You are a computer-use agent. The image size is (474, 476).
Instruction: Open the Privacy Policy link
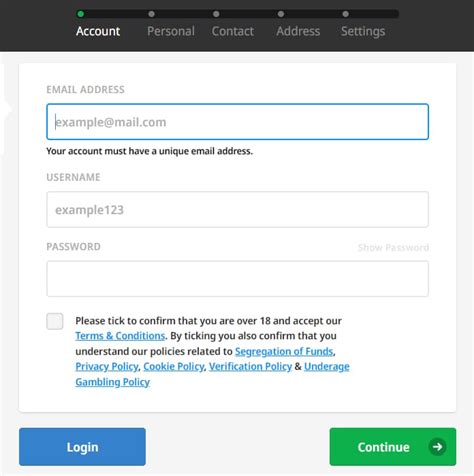click(107, 366)
